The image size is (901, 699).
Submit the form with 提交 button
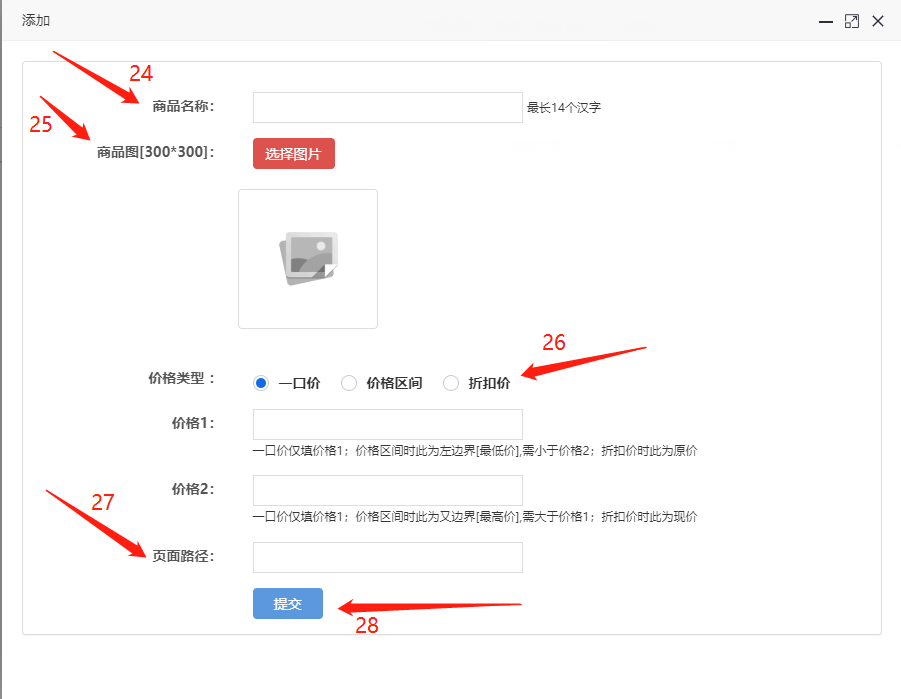coord(288,604)
